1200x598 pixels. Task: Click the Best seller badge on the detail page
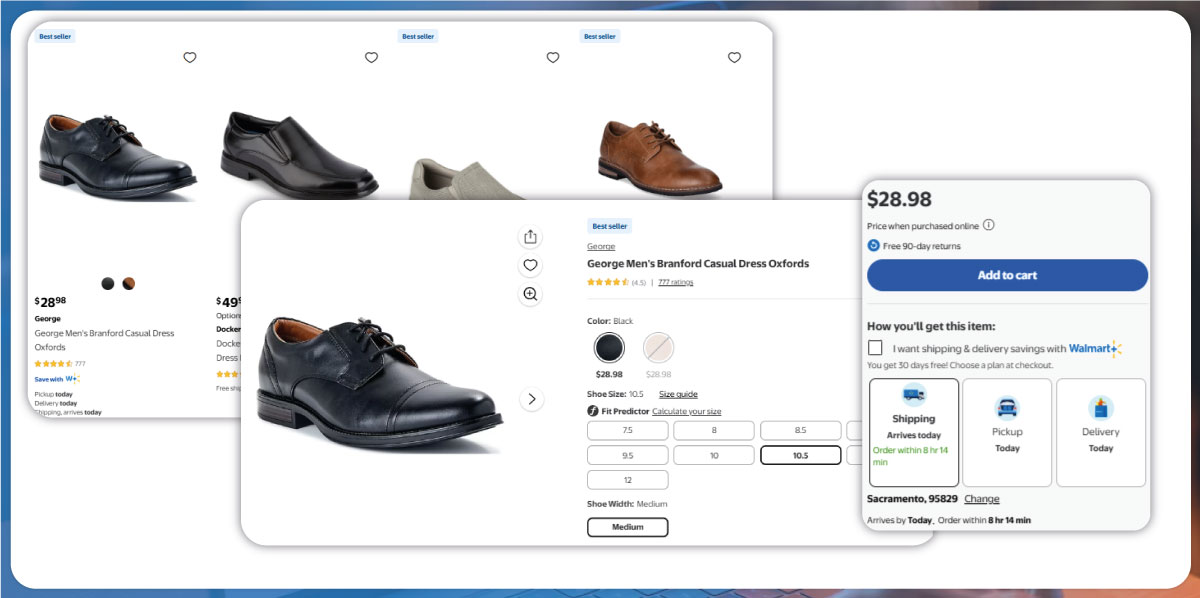609,226
